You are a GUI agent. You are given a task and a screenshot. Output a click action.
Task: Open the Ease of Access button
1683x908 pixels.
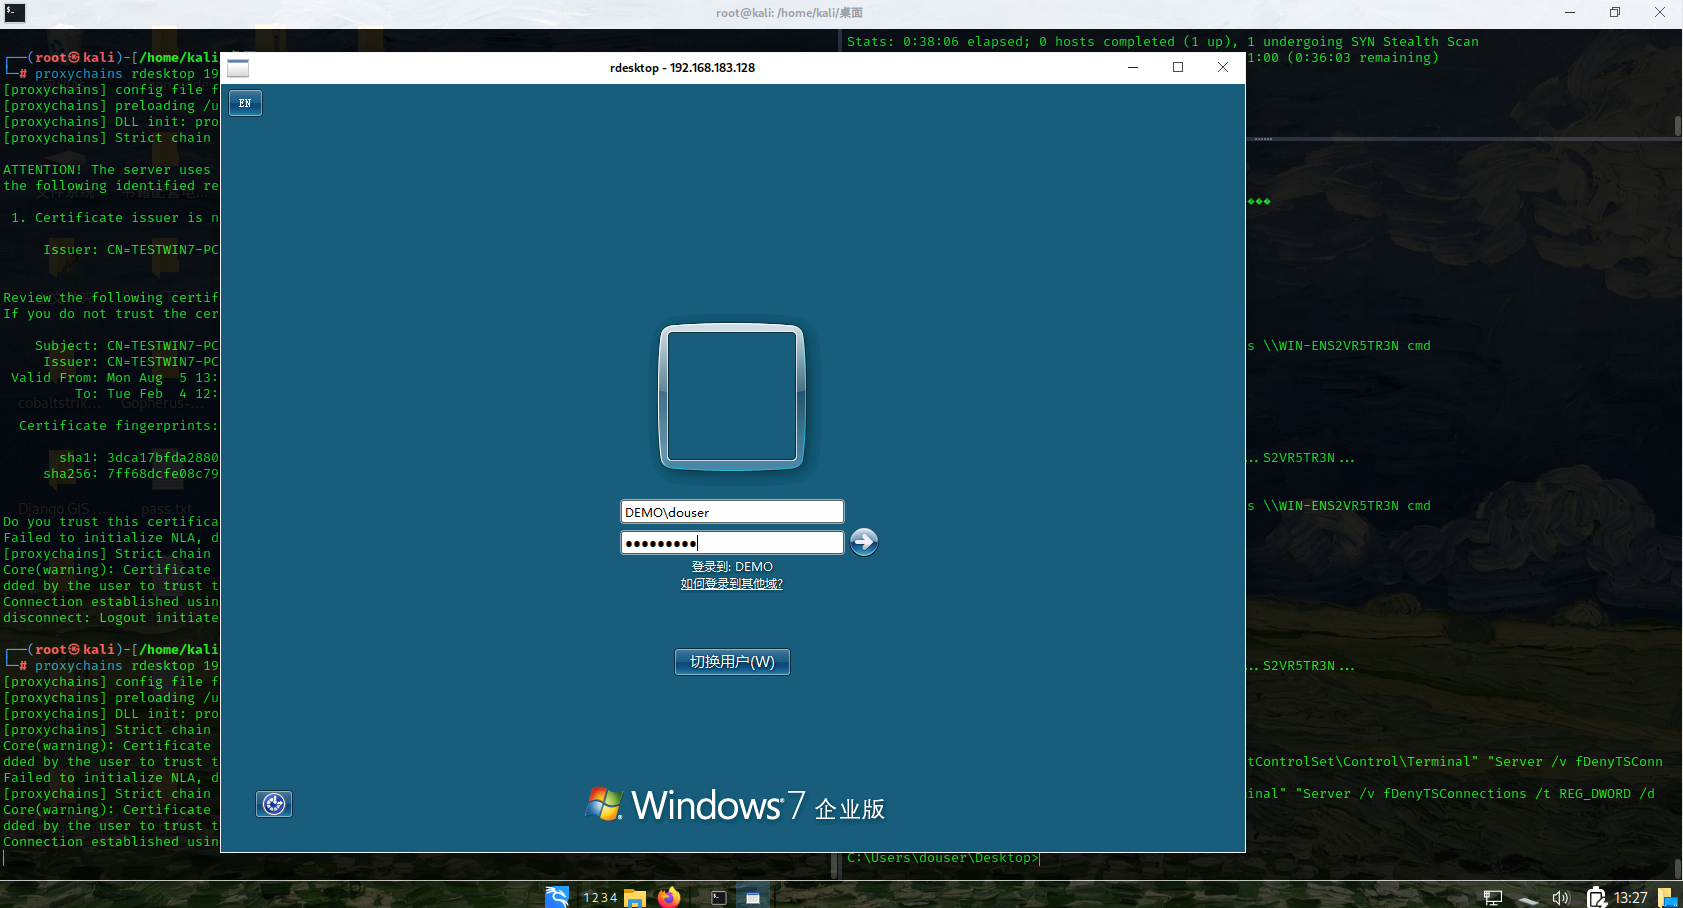274,804
